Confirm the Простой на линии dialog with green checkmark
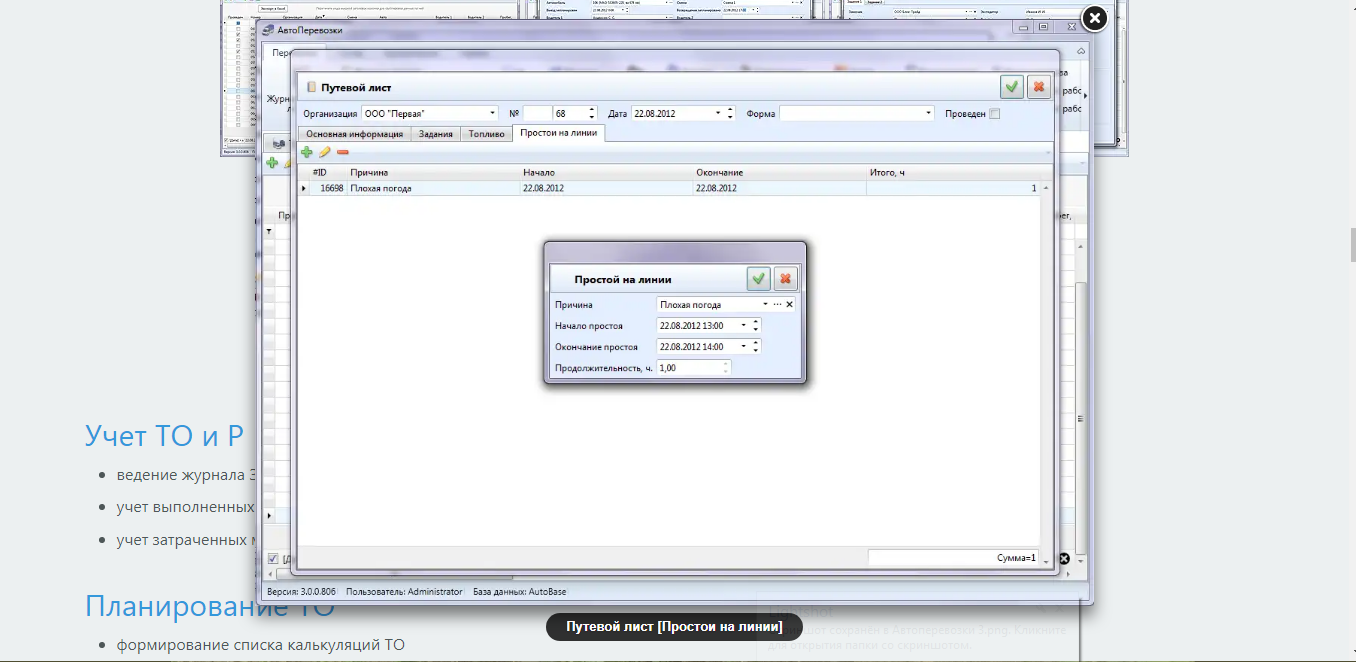The width and height of the screenshot is (1356, 662). pos(759,279)
